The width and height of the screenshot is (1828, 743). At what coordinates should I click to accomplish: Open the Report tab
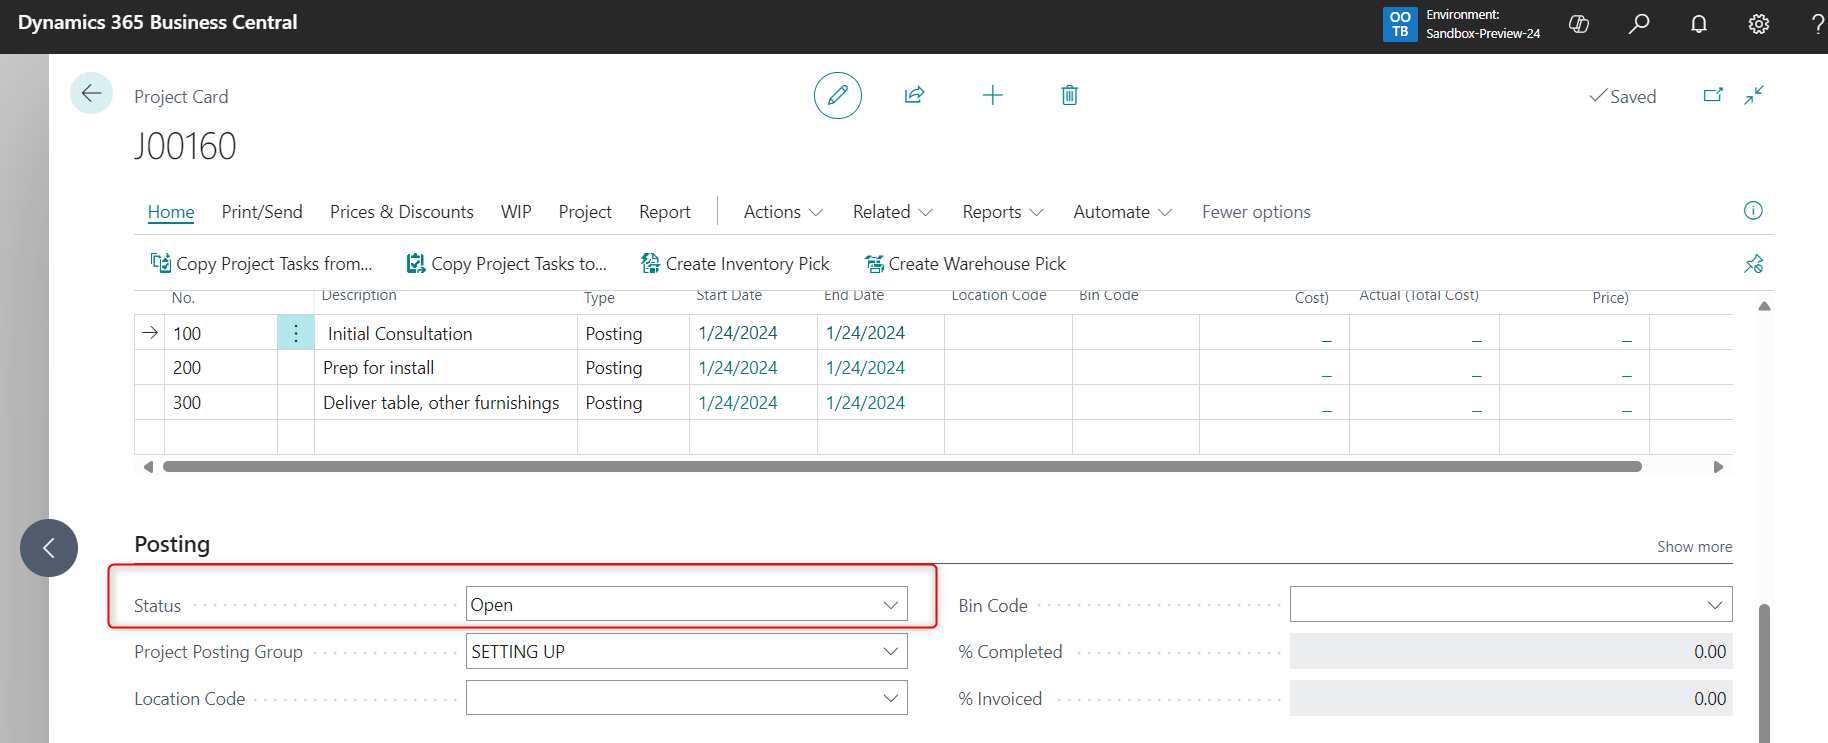pyautogui.click(x=665, y=212)
